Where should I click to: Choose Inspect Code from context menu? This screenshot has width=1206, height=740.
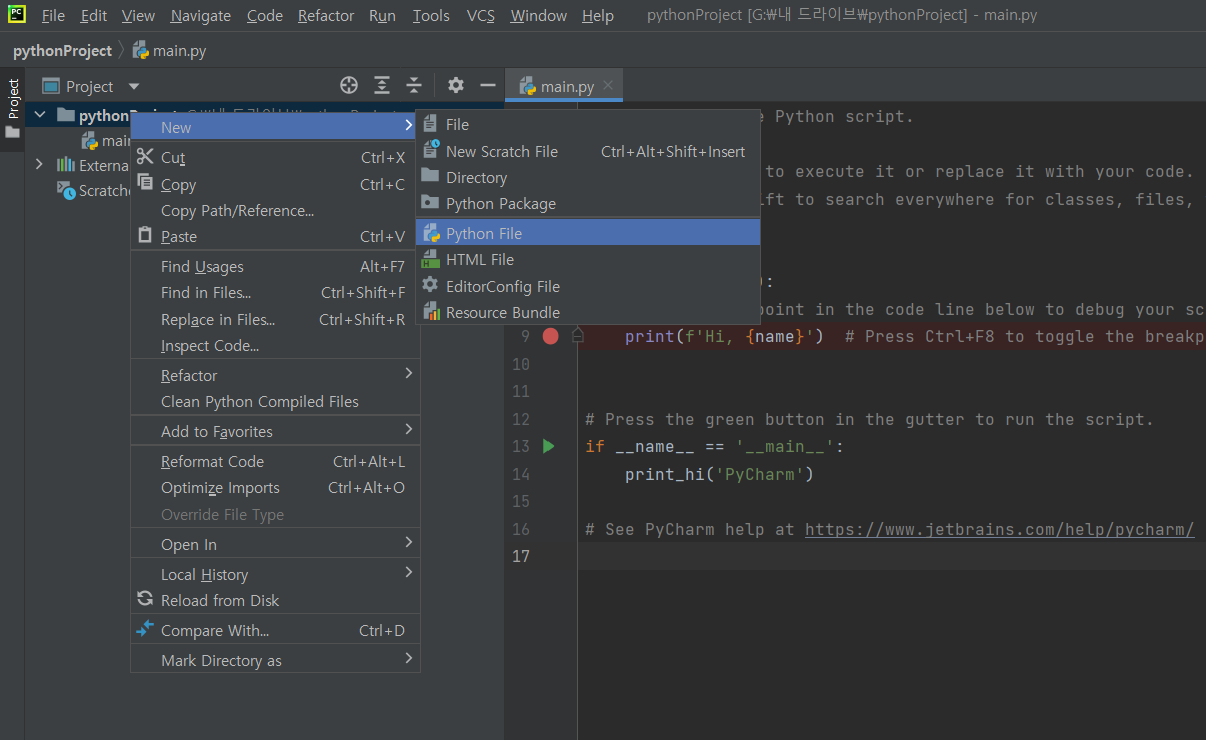[x=275, y=345]
